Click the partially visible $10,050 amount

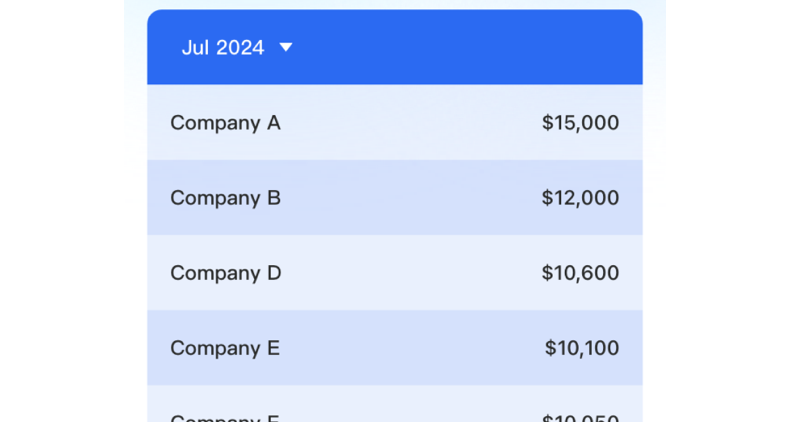click(580, 417)
